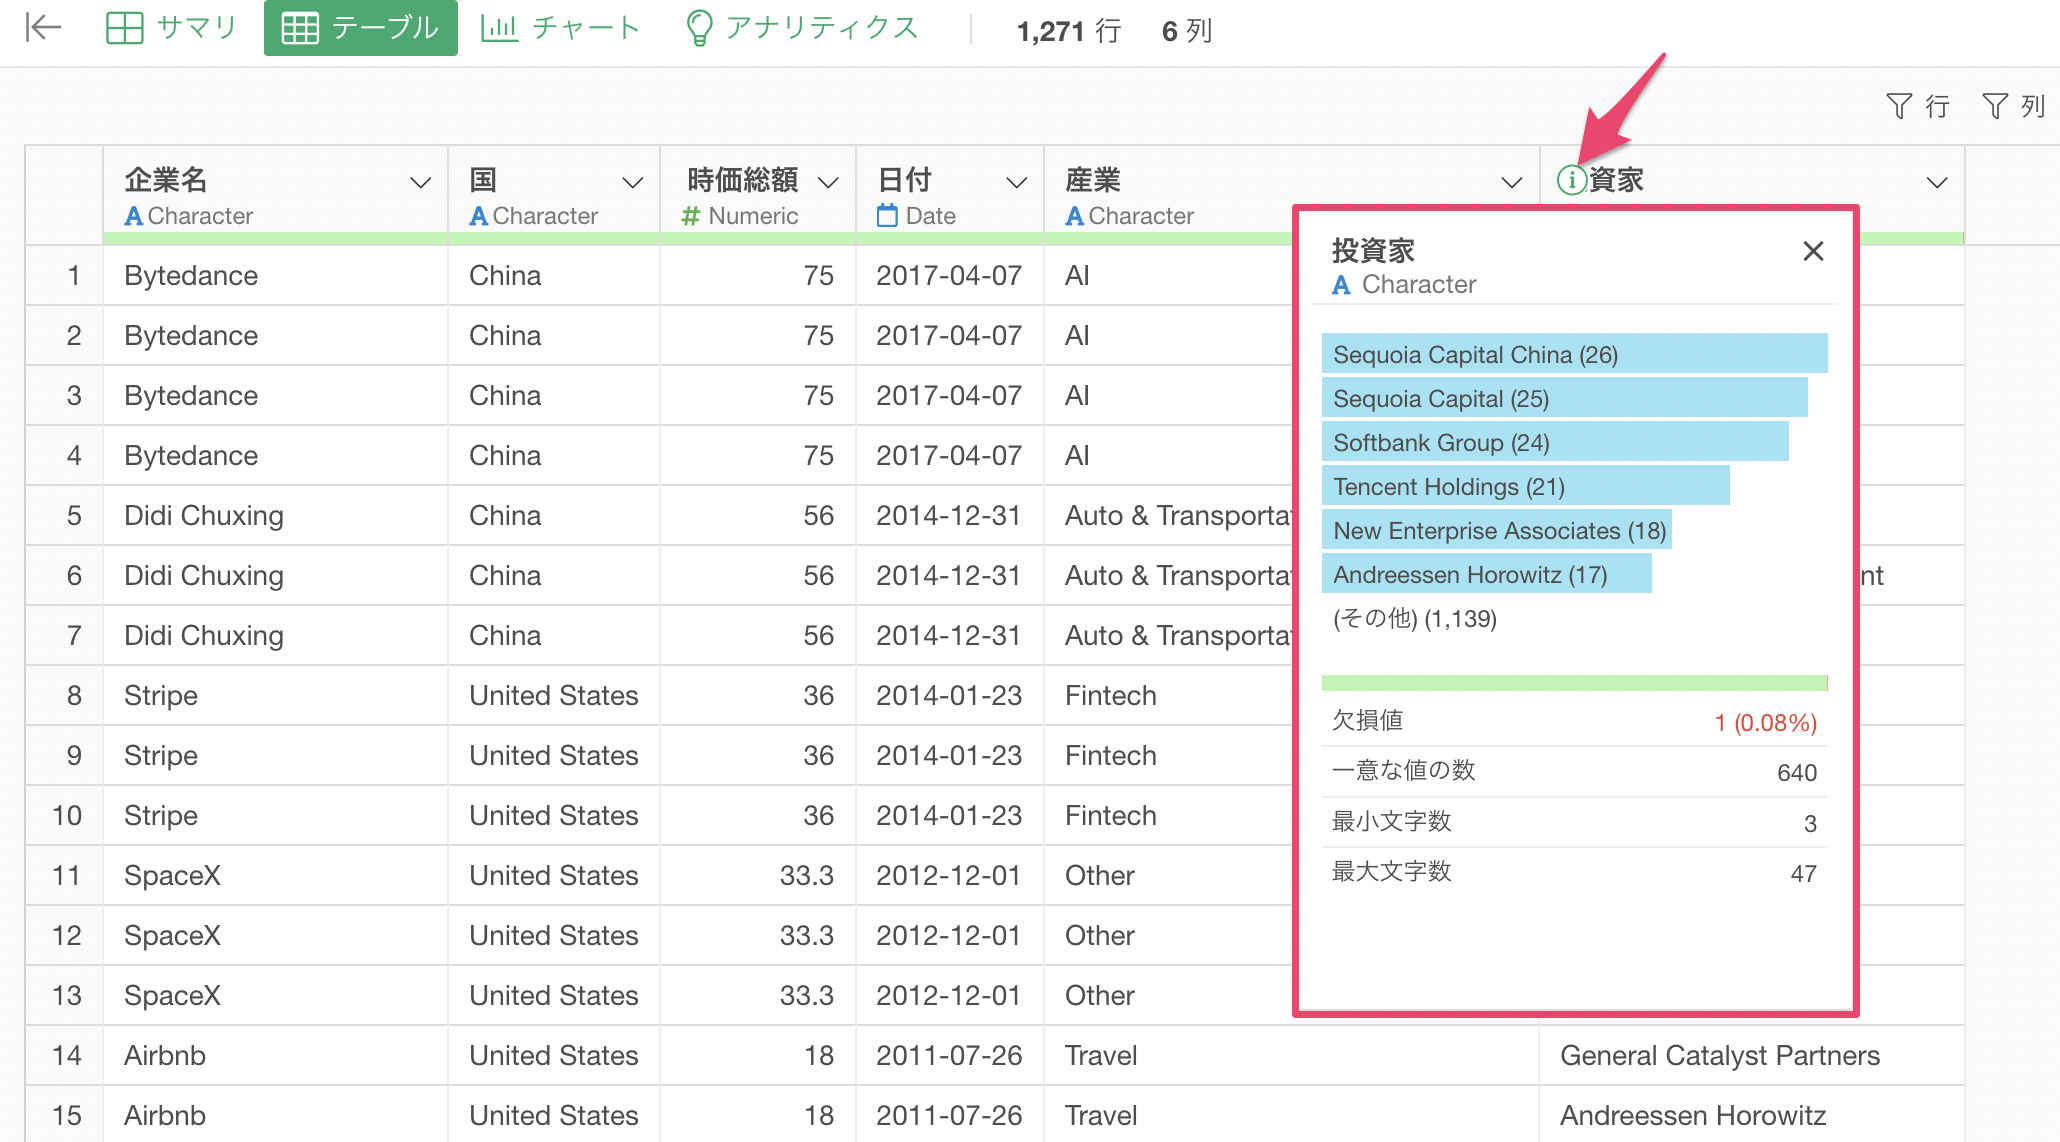Click the 産業 column header
The height and width of the screenshot is (1142, 2060).
(x=1292, y=195)
